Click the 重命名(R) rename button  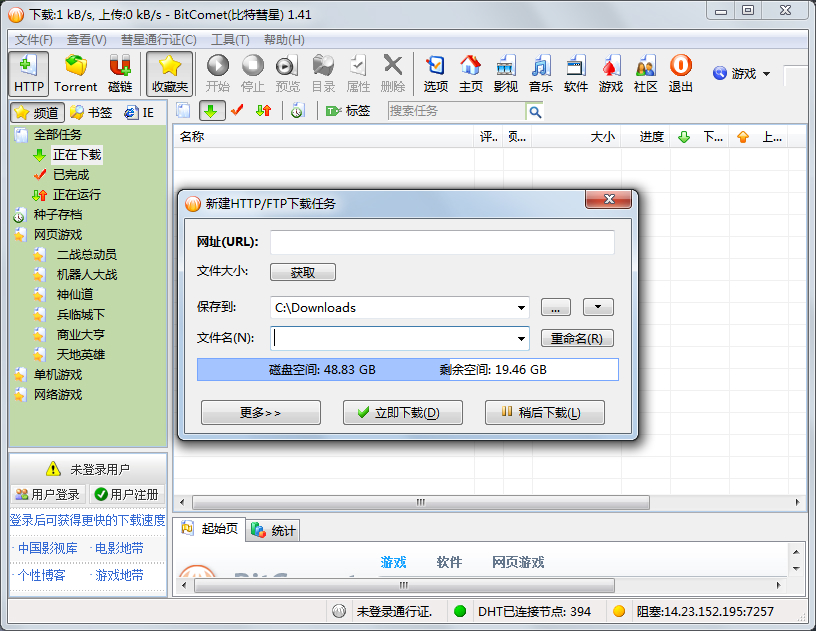tap(577, 339)
